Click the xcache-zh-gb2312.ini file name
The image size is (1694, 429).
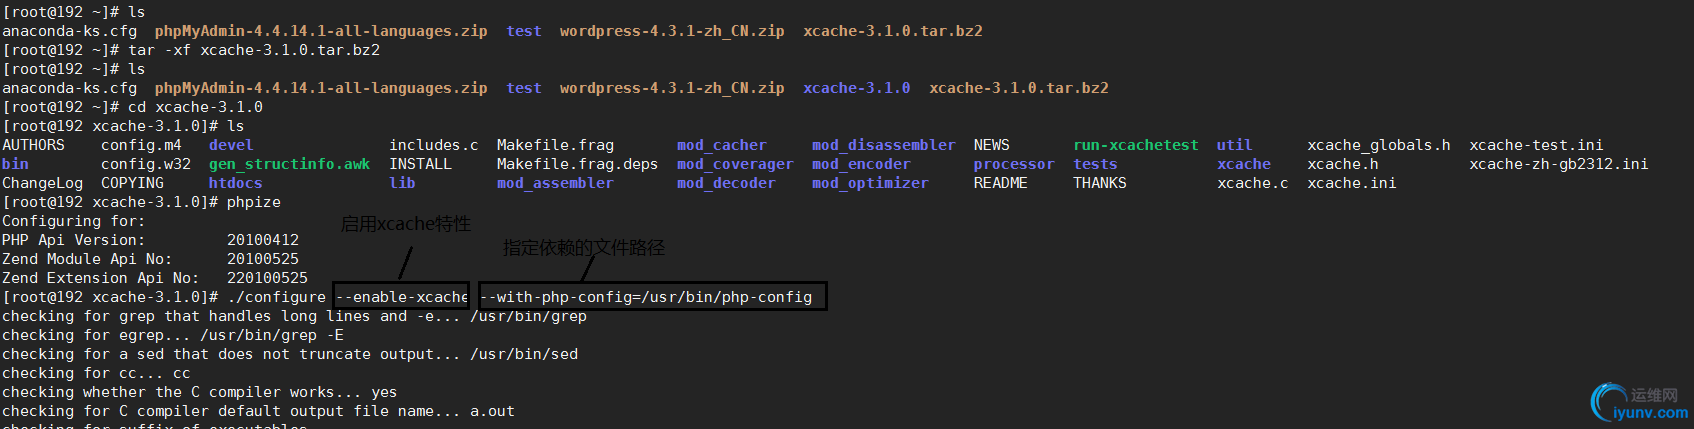(x=1558, y=164)
